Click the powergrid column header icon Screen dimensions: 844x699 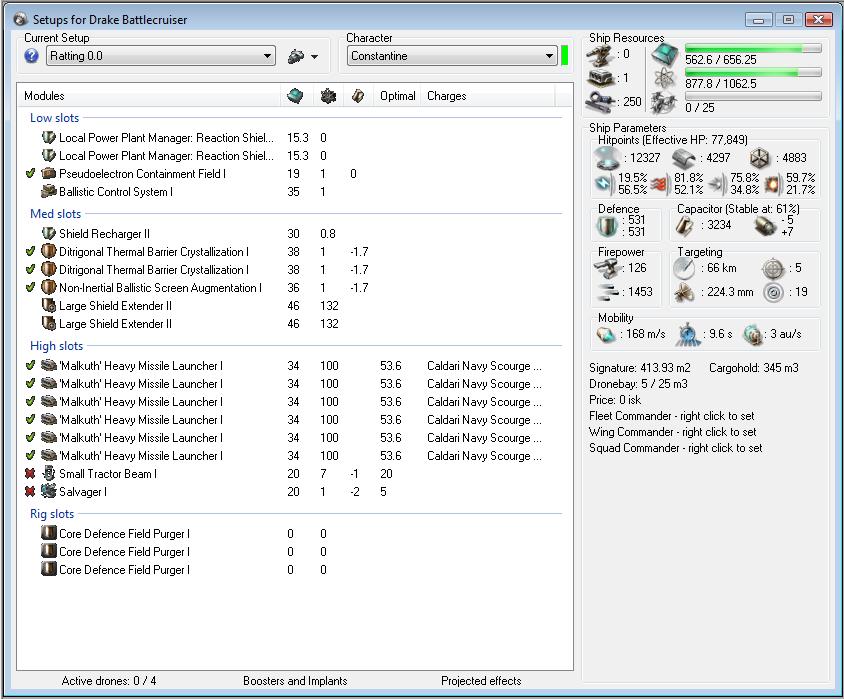327,96
